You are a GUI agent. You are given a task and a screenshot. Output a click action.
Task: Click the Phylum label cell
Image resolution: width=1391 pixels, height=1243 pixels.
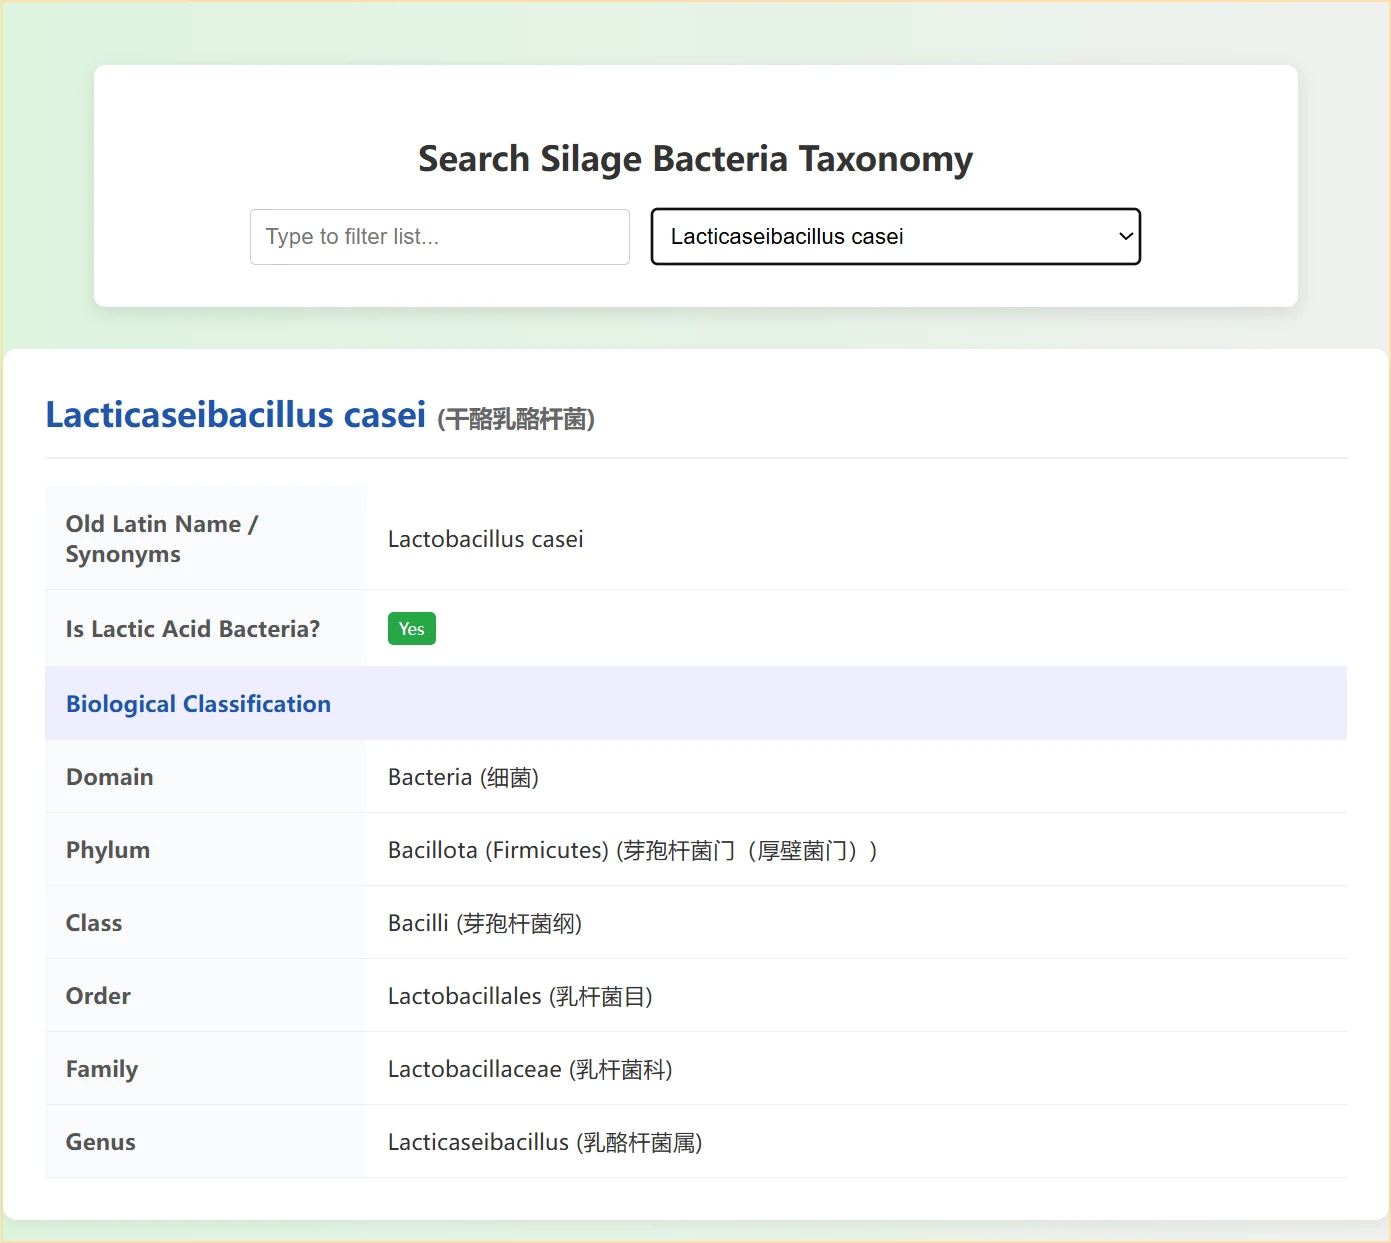tap(108, 850)
